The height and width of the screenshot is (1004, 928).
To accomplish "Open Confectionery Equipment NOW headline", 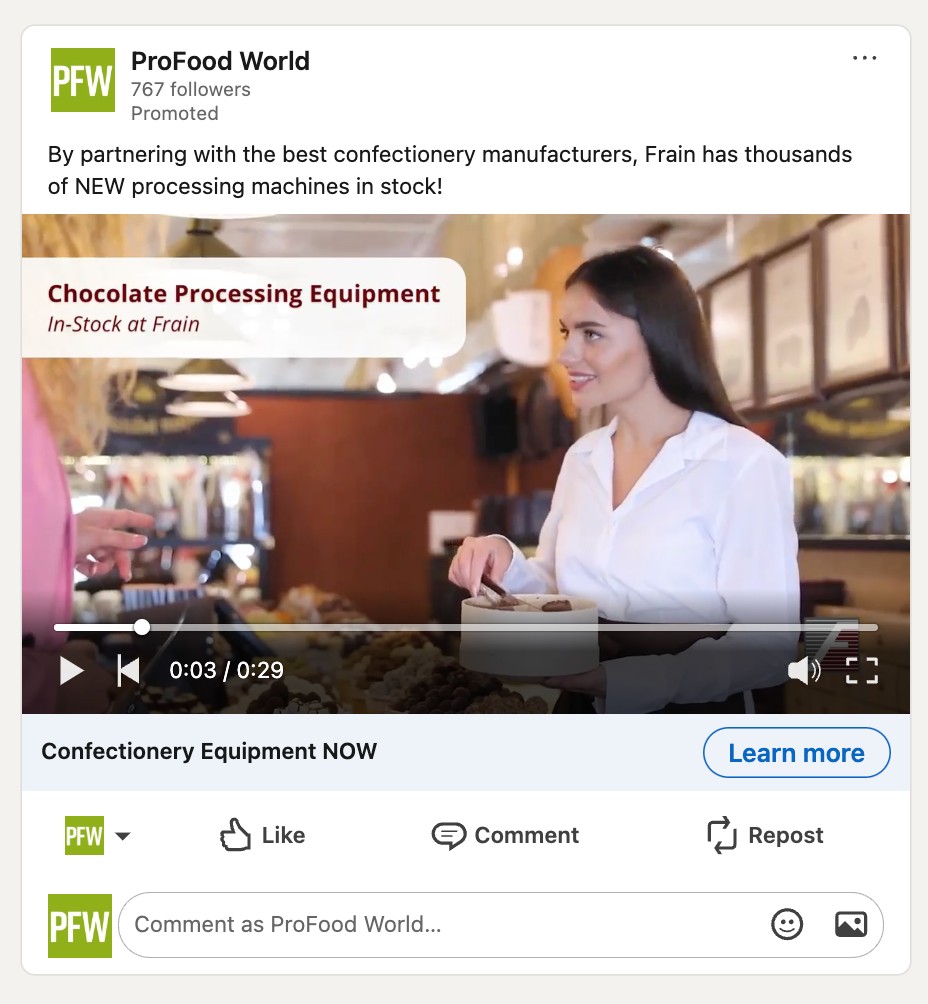I will pos(209,751).
